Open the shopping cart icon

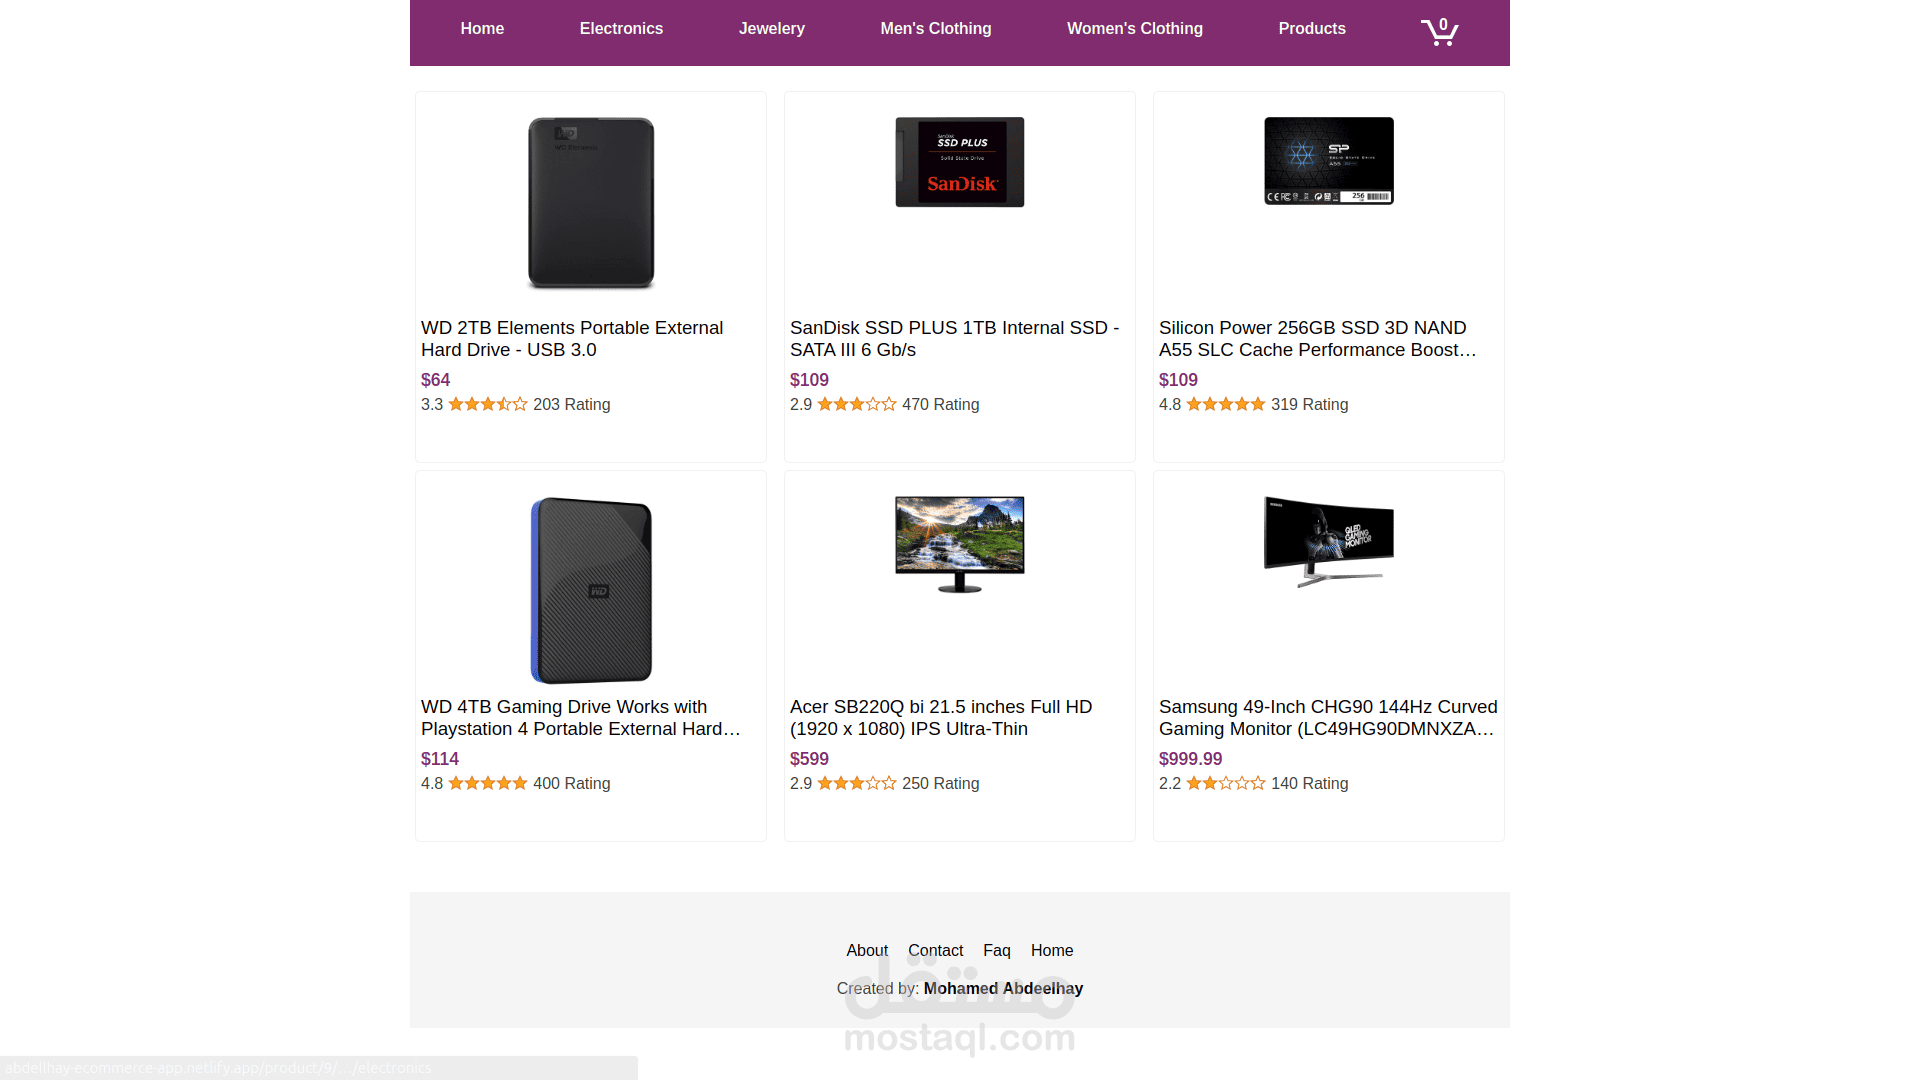pos(1439,31)
